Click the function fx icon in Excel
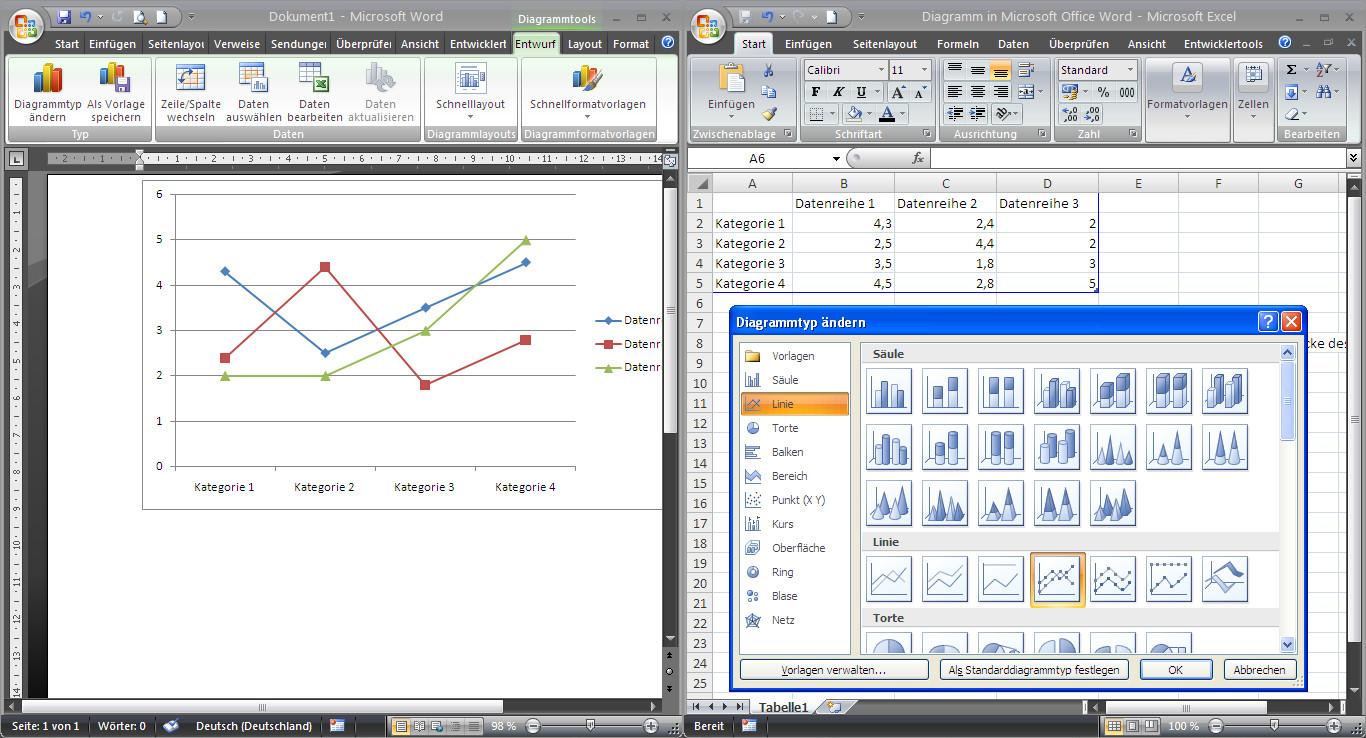This screenshot has height=738, width=1366. coord(917,158)
